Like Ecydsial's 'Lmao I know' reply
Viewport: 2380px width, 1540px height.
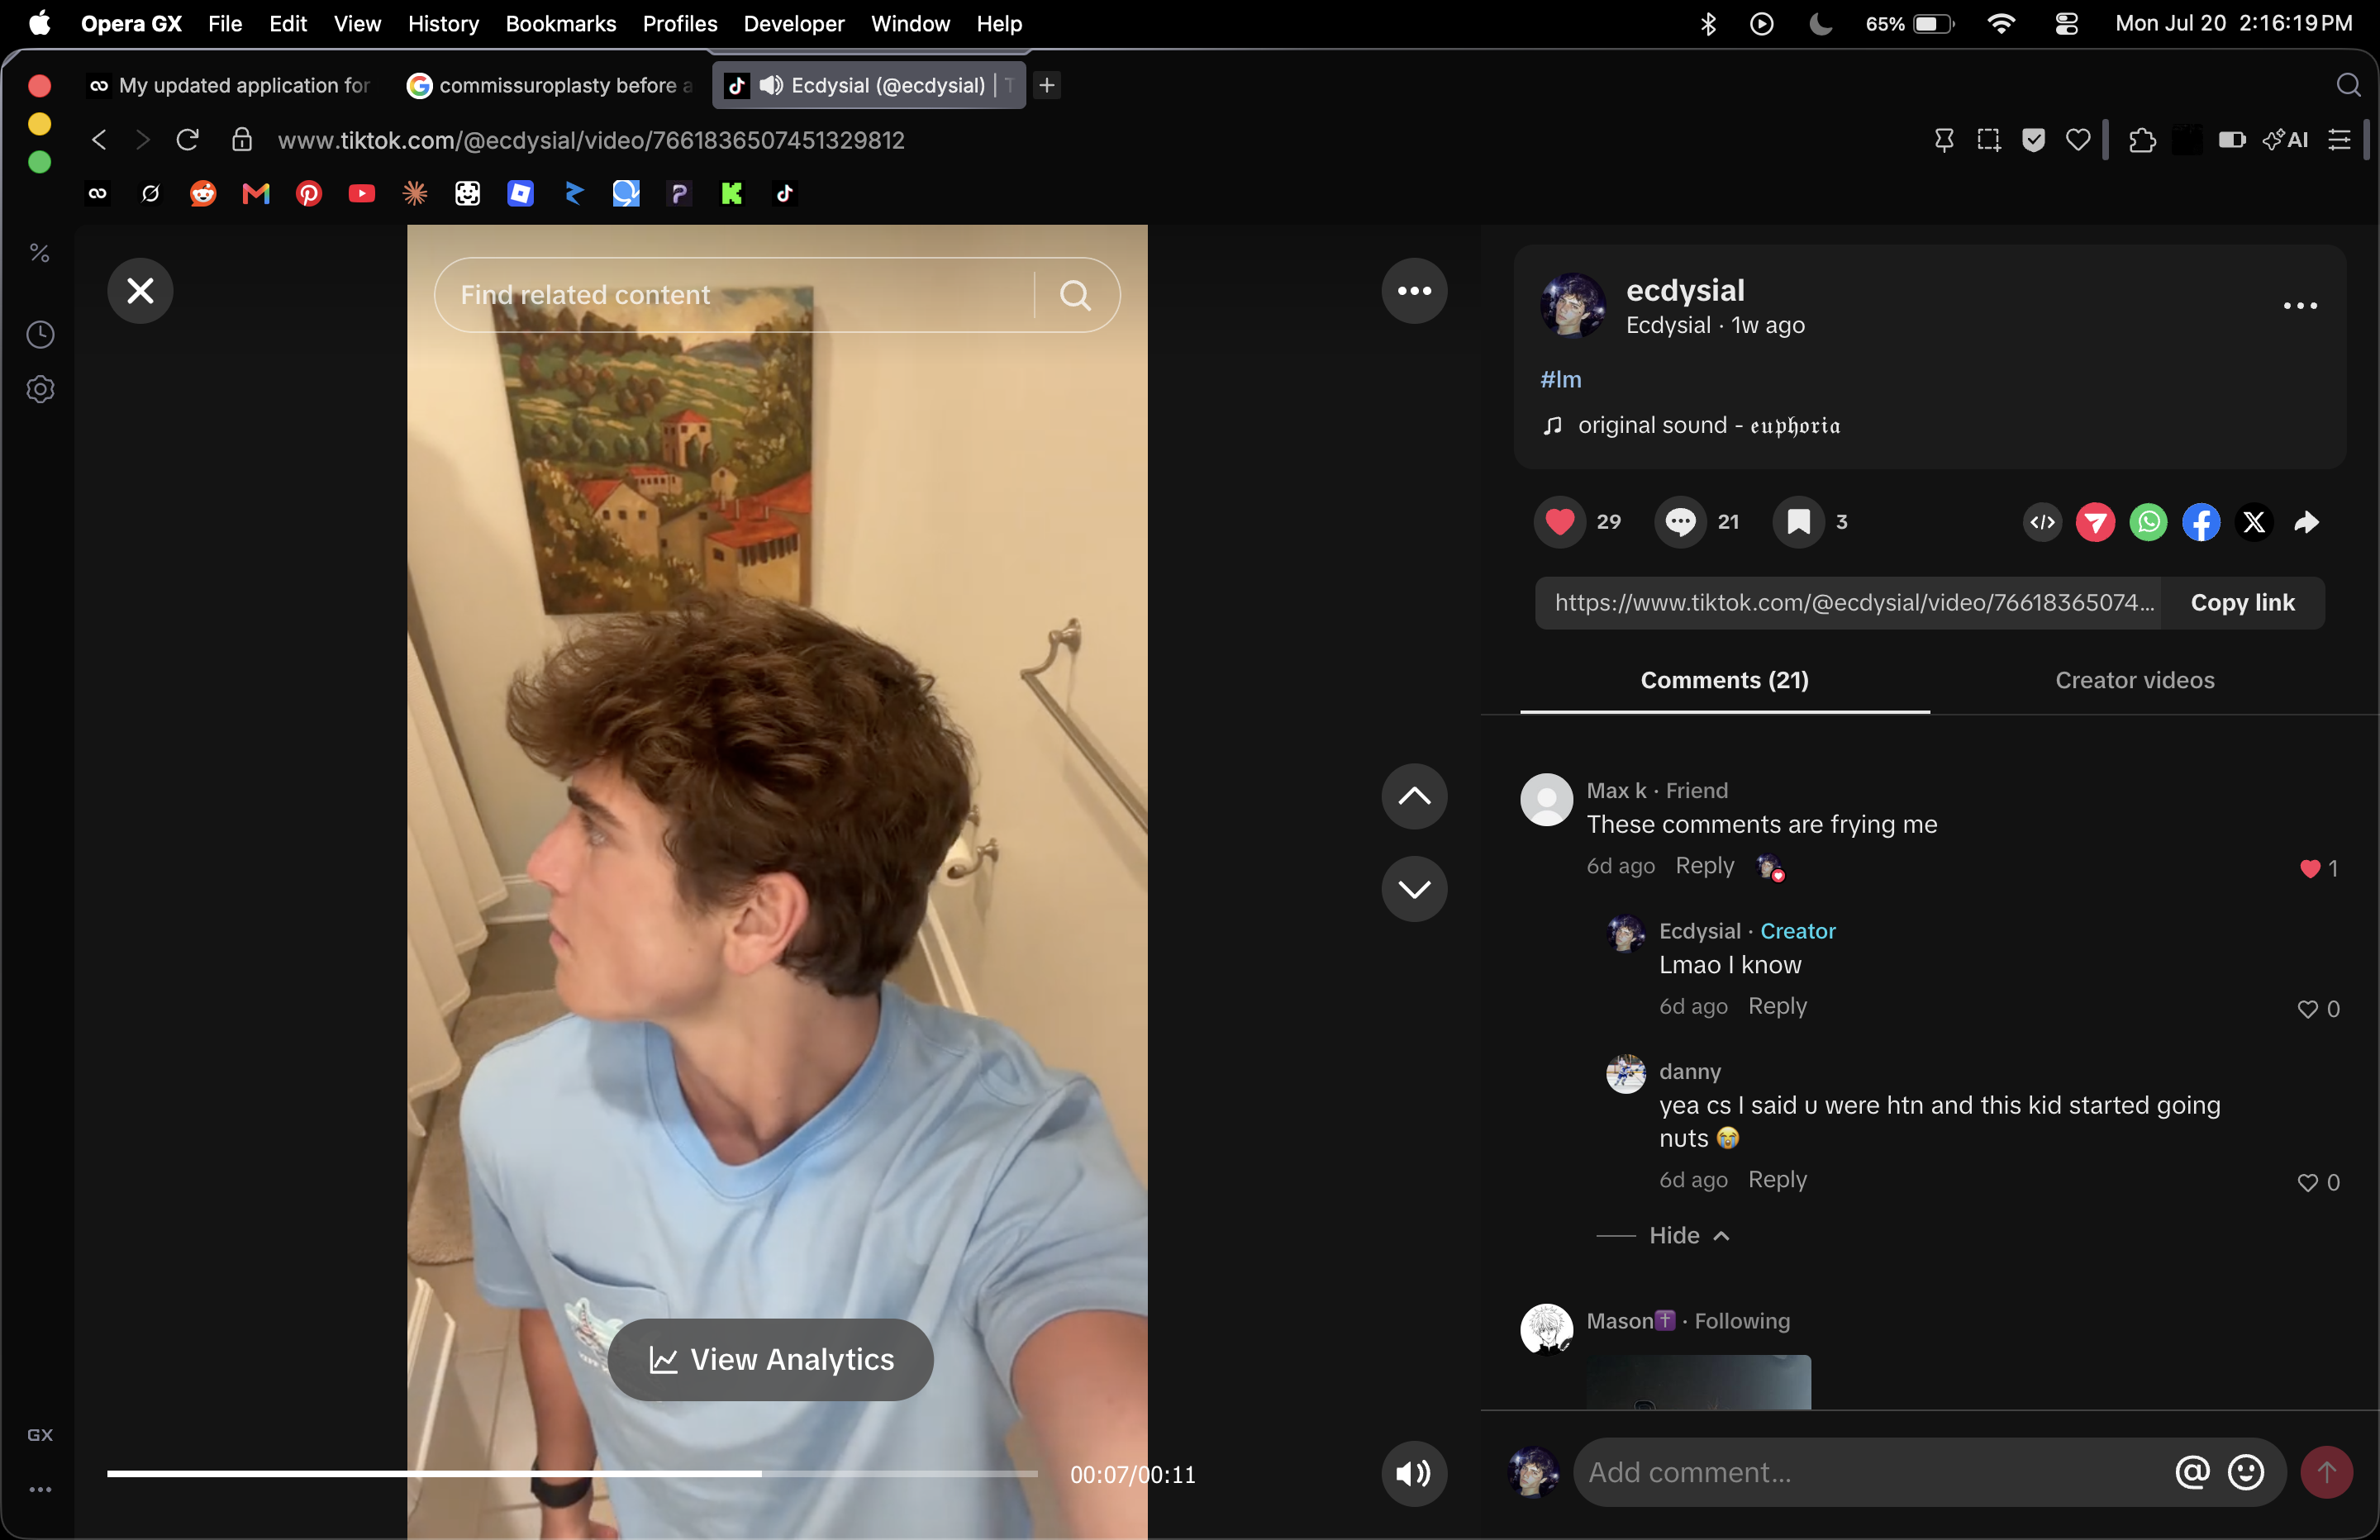tap(2308, 1010)
